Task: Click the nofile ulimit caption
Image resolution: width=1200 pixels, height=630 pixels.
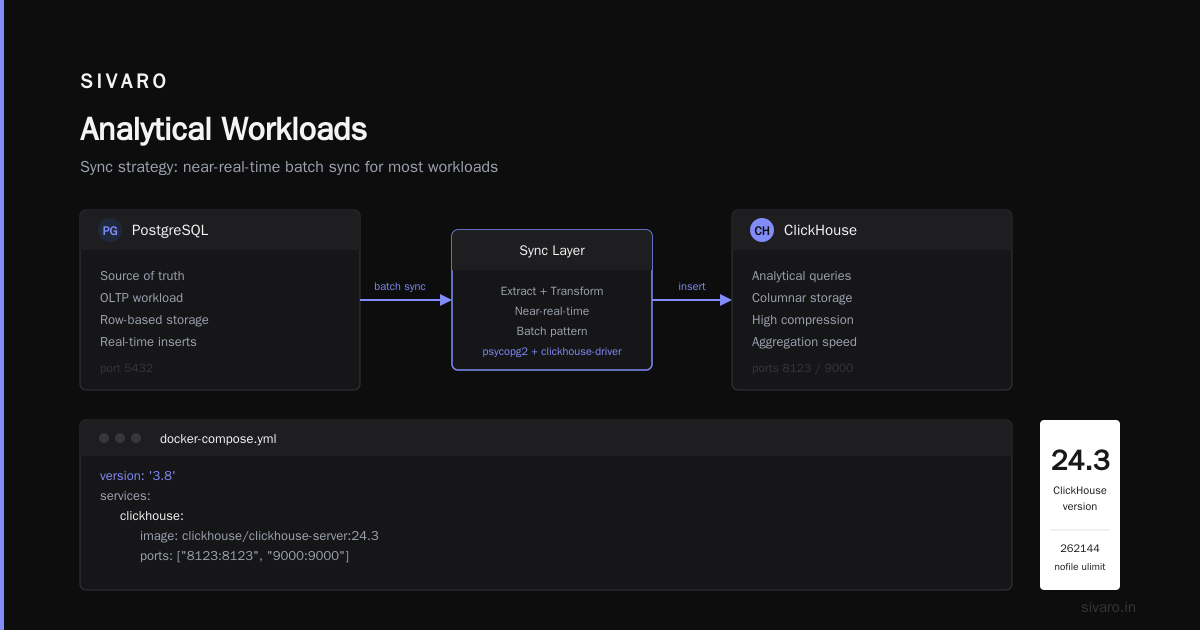Action: pyautogui.click(x=1080, y=567)
